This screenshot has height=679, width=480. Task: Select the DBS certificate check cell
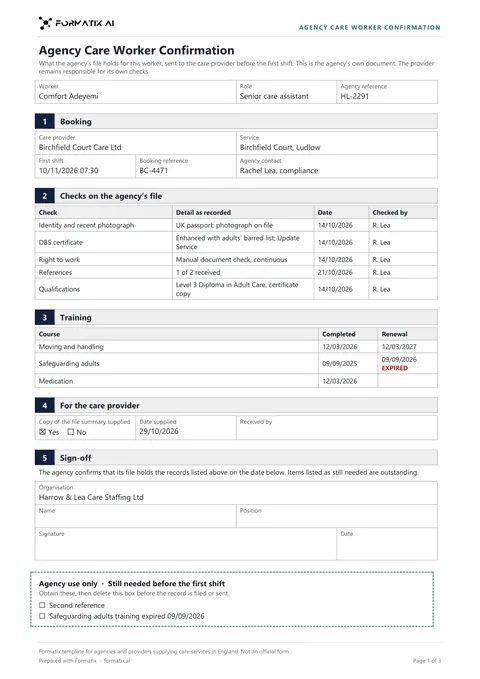pyautogui.click(x=104, y=242)
